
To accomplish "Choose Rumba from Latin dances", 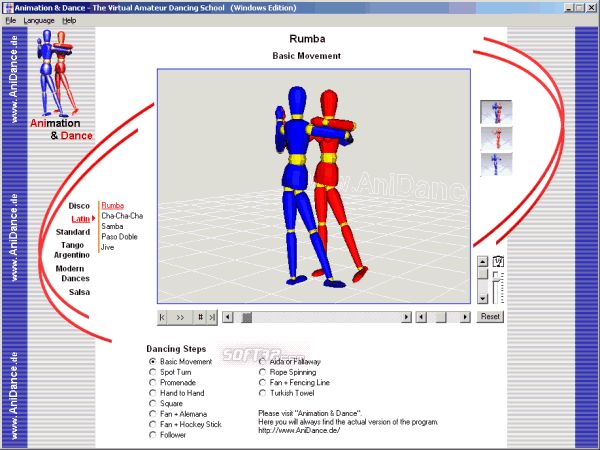I will click(x=112, y=205).
